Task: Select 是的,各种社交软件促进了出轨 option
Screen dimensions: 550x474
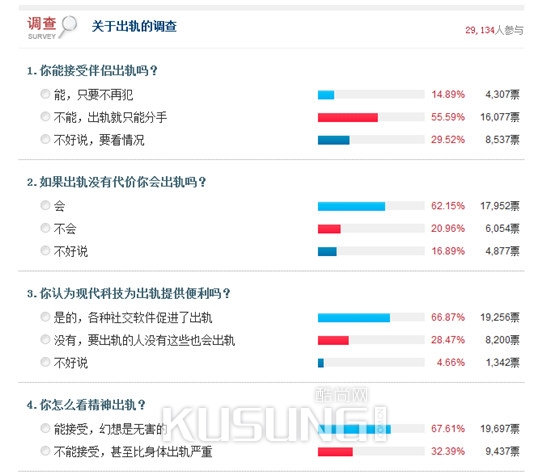Action: click(x=45, y=317)
